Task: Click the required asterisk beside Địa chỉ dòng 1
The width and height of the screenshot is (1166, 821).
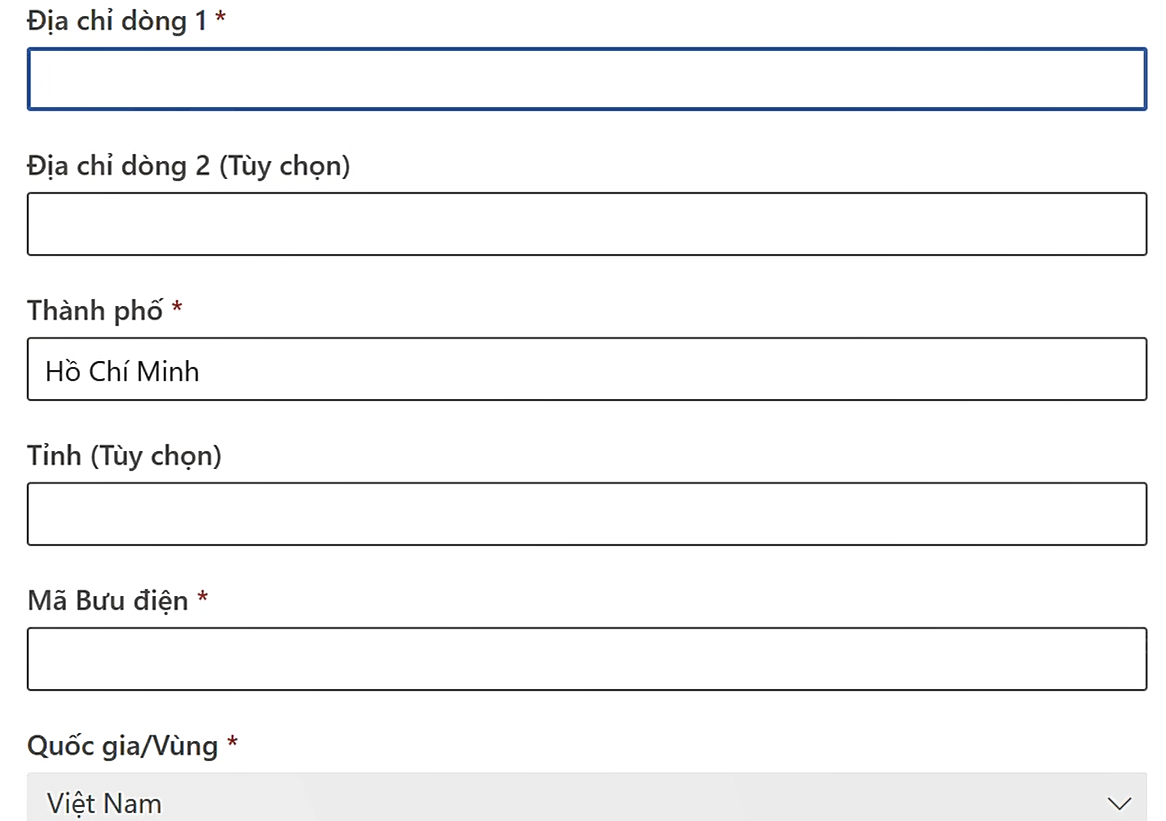Action: pyautogui.click(x=221, y=19)
